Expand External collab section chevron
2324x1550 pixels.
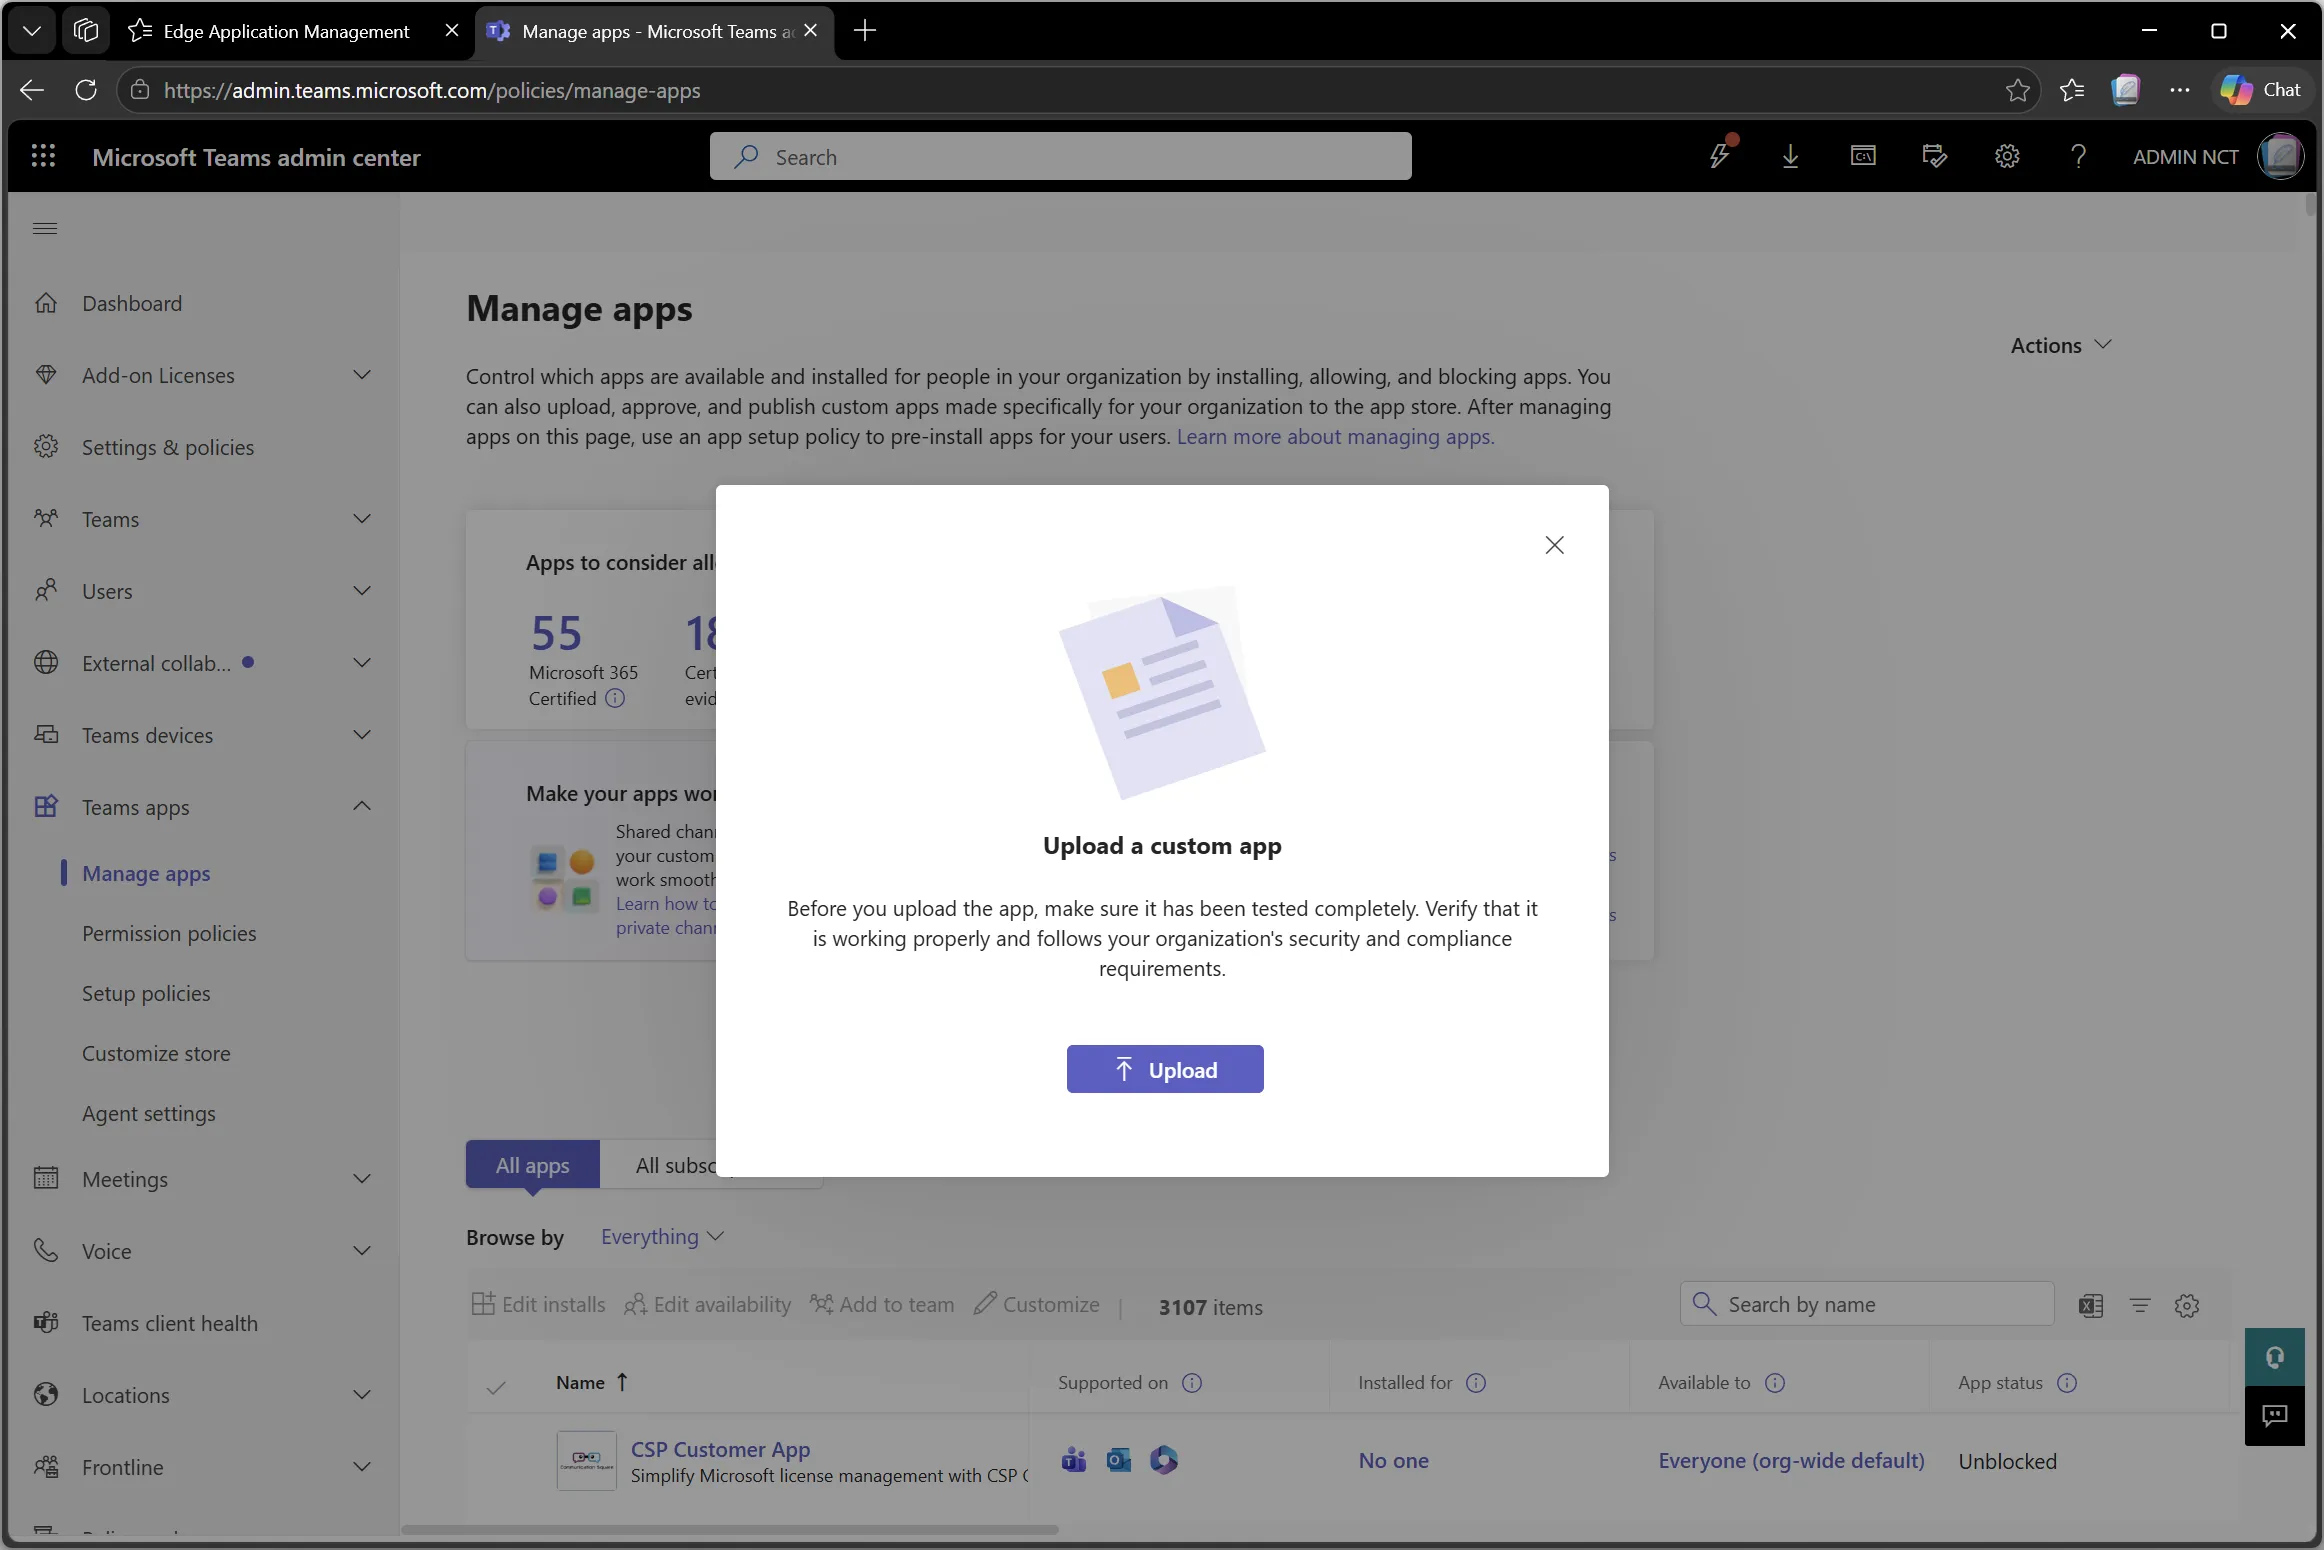point(362,663)
